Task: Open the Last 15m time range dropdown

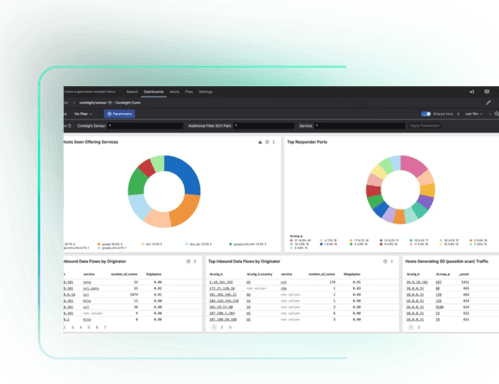Action: point(474,114)
